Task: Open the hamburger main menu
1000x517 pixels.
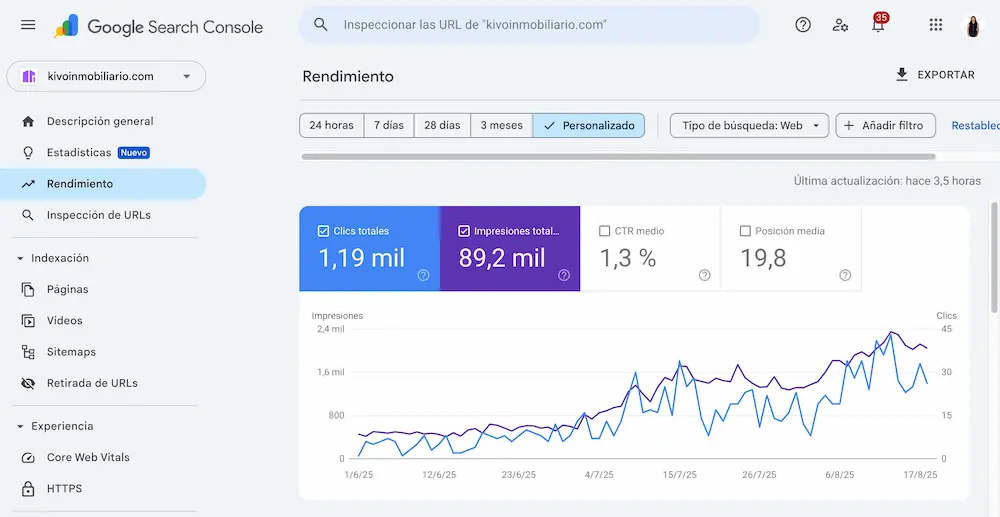Action: click(x=28, y=25)
